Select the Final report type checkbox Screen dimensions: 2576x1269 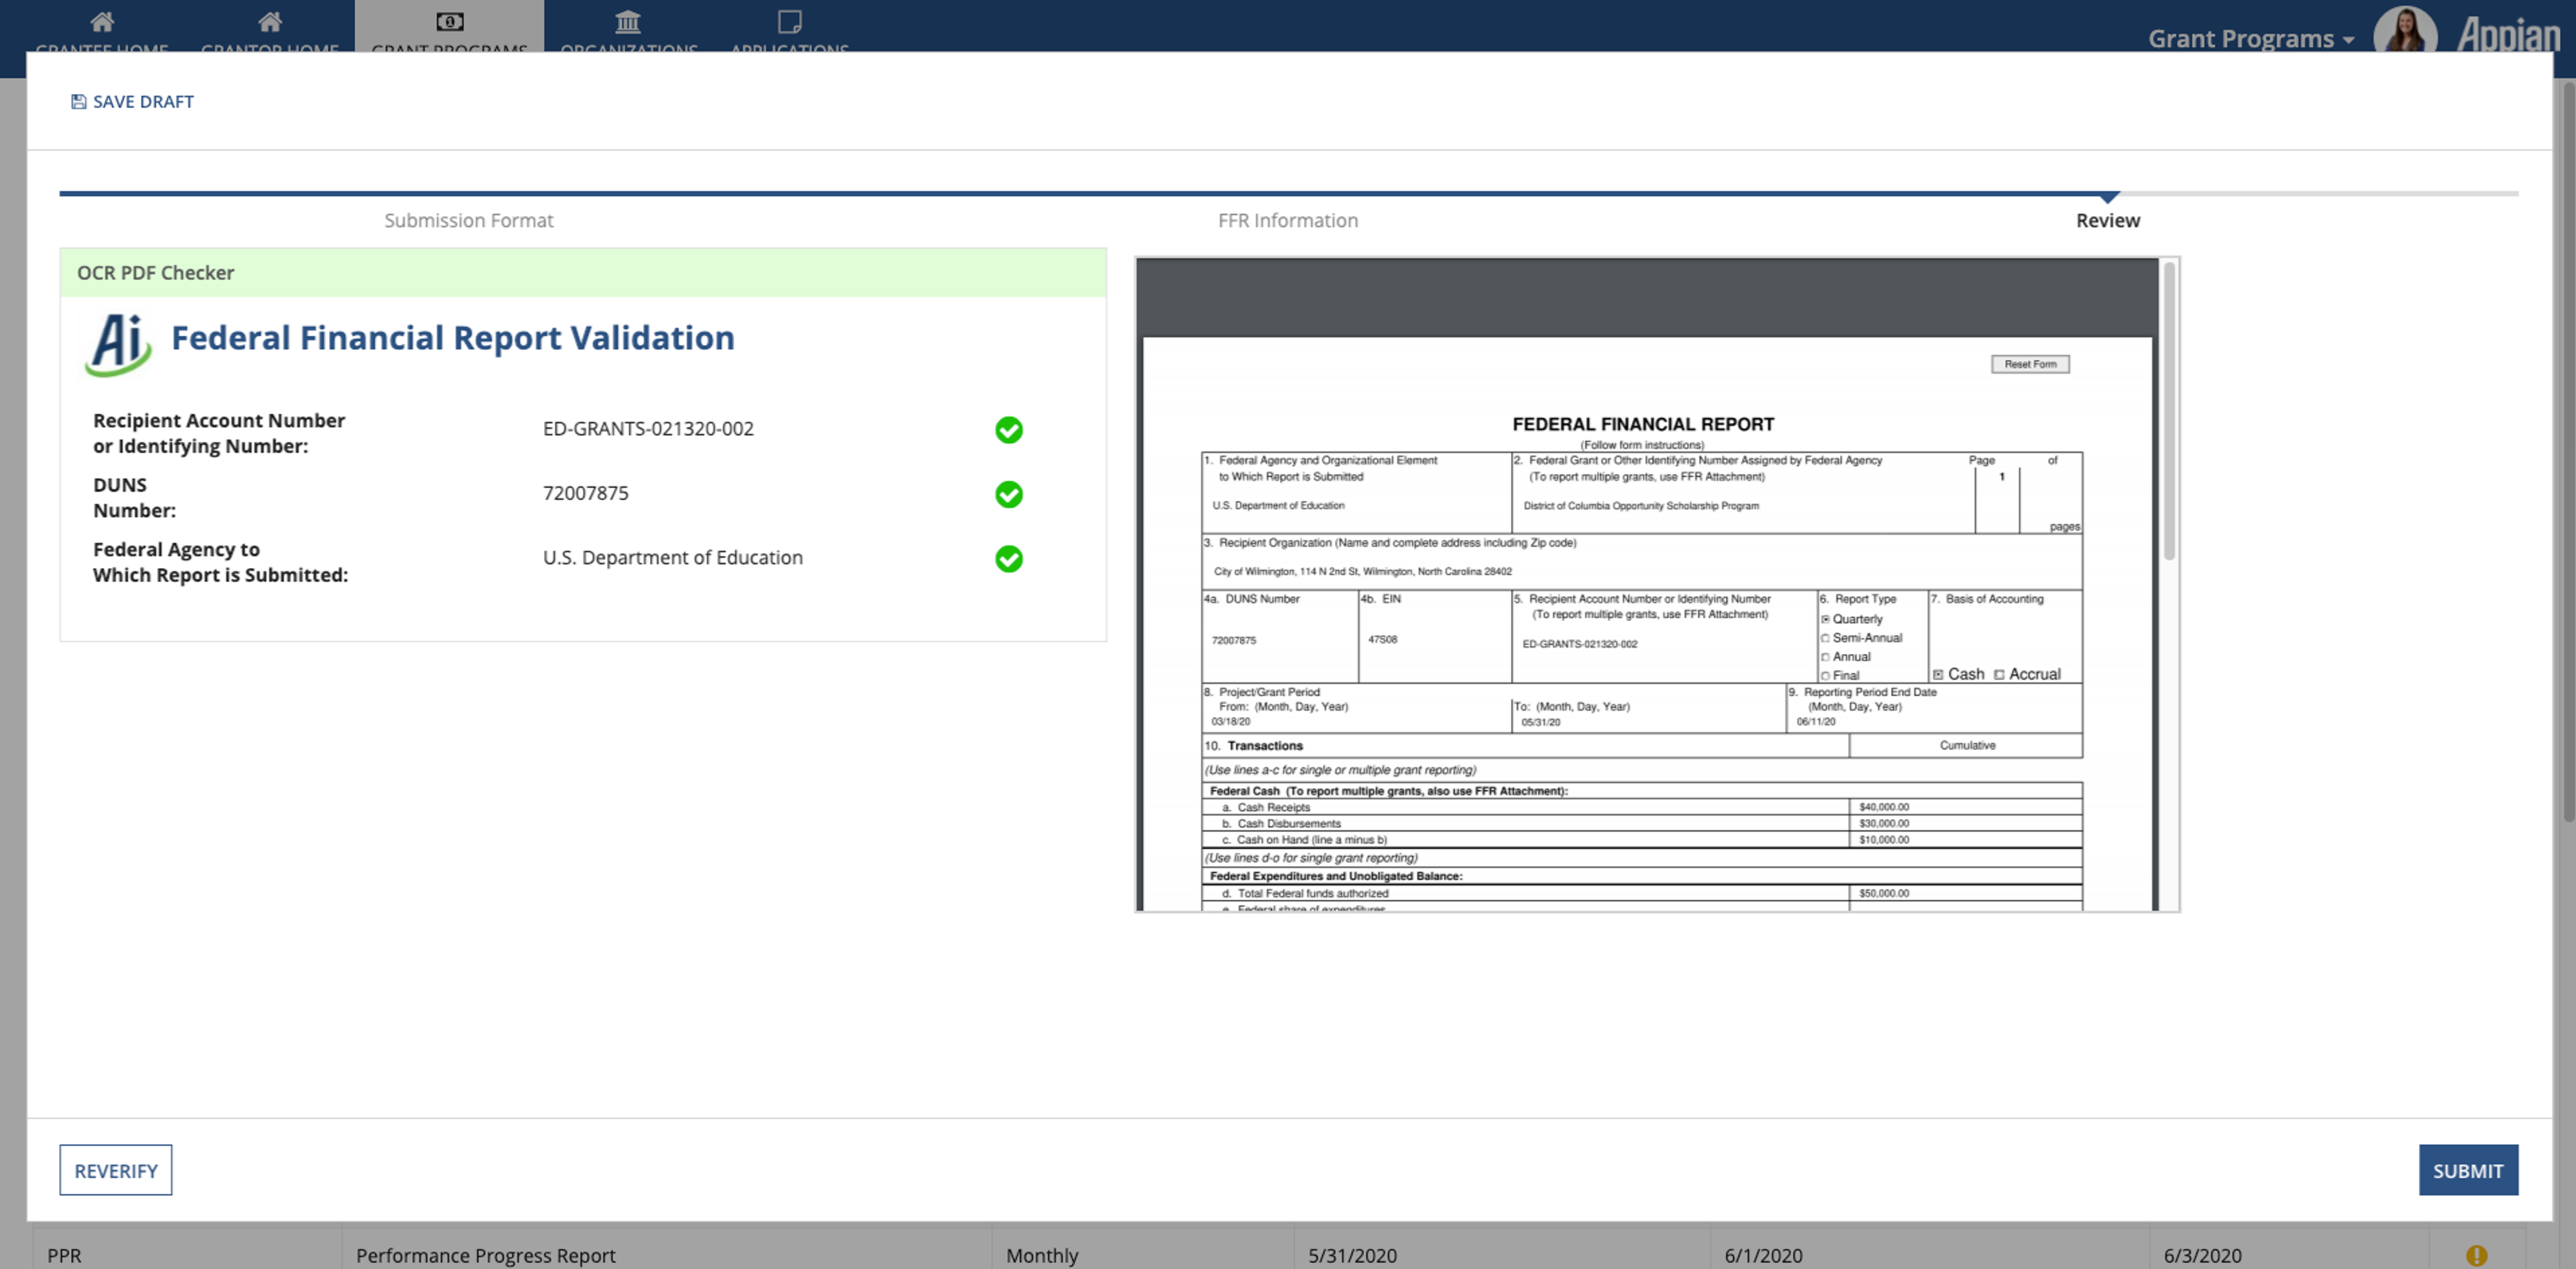pyautogui.click(x=1825, y=676)
